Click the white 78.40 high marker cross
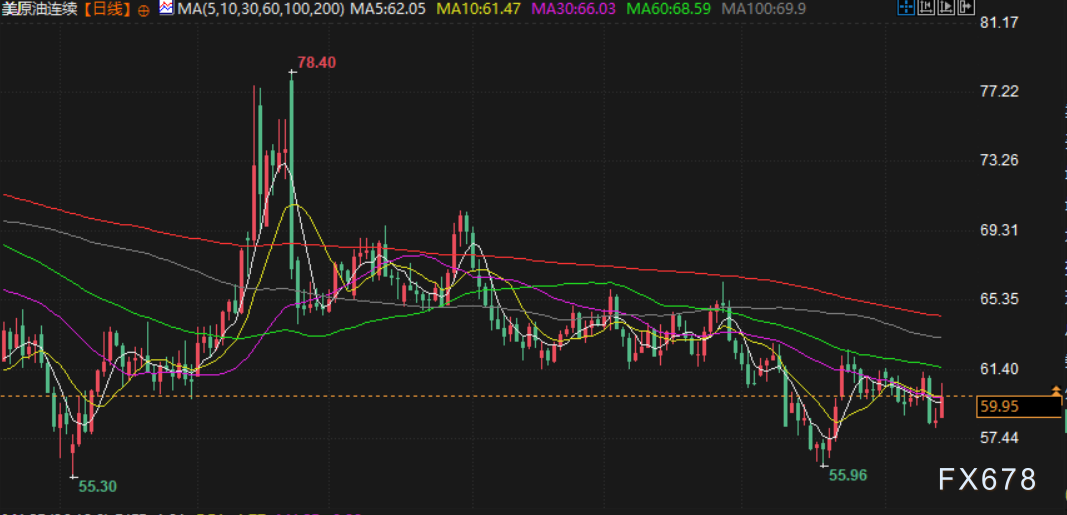The width and height of the screenshot is (1067, 515). 292,71
